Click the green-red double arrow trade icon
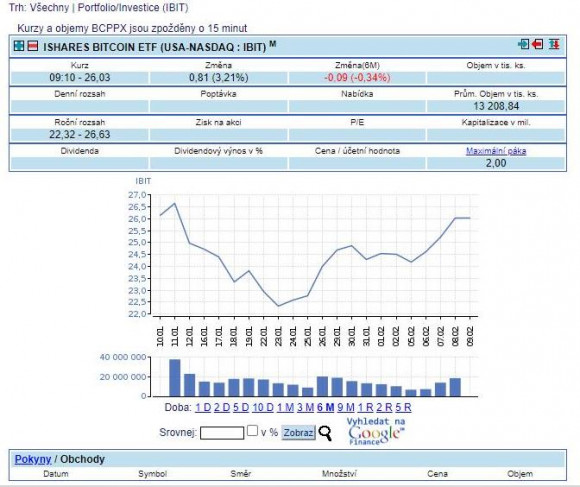Screen dimensions: 580x487 pos(554,44)
